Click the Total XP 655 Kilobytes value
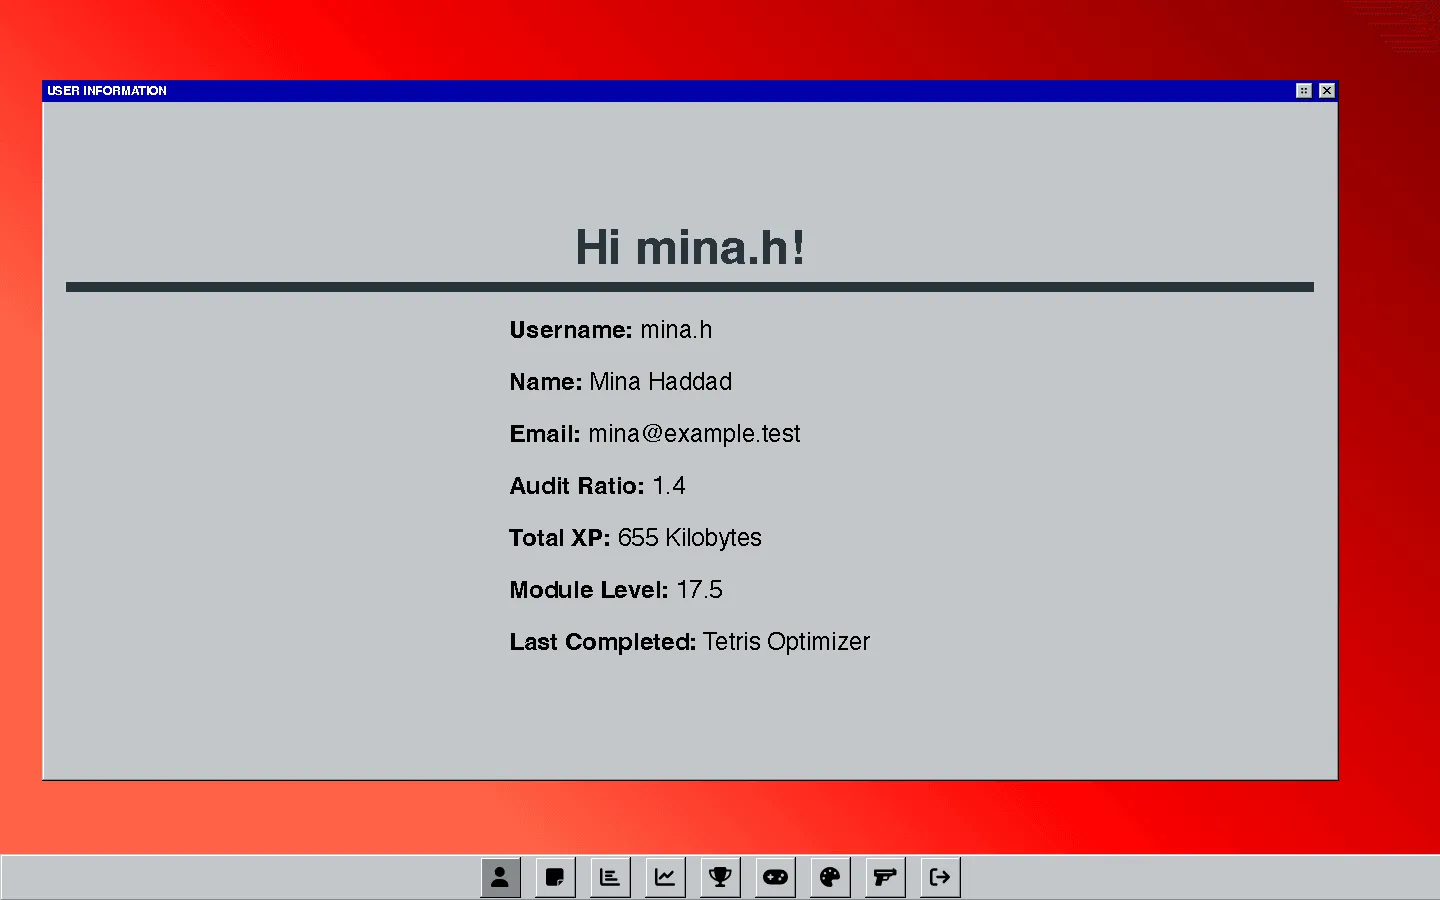 (x=689, y=538)
